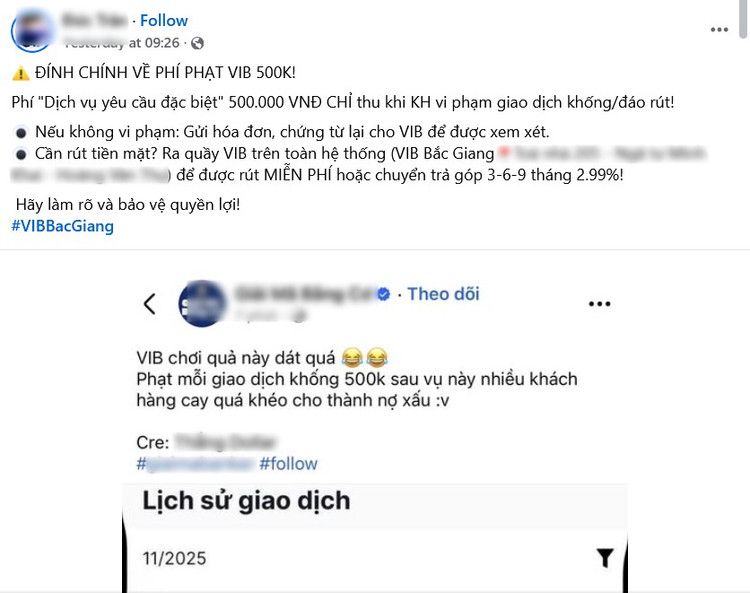Open the three-dot post options menu
The height and width of the screenshot is (593, 750).
pos(719,30)
